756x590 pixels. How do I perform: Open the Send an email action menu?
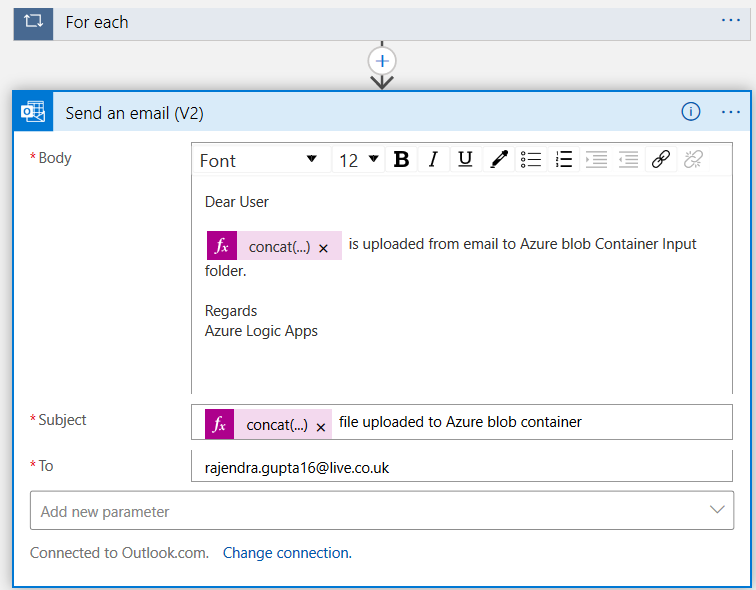click(731, 112)
